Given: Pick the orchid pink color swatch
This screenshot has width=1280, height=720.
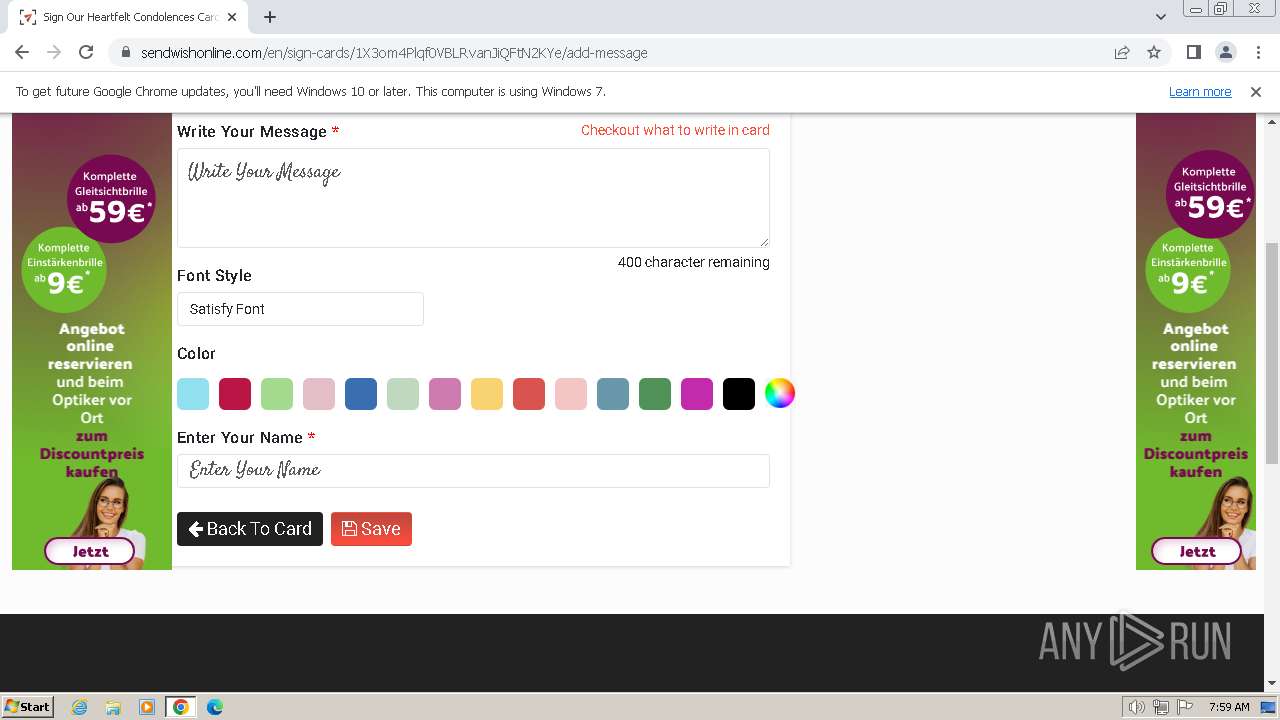Looking at the screenshot, I should click(445, 394).
